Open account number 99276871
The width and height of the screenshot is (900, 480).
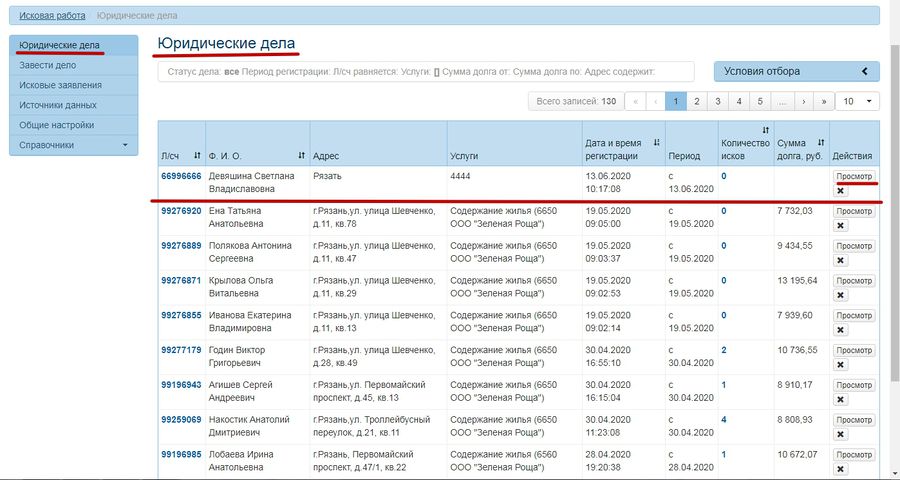[181, 280]
